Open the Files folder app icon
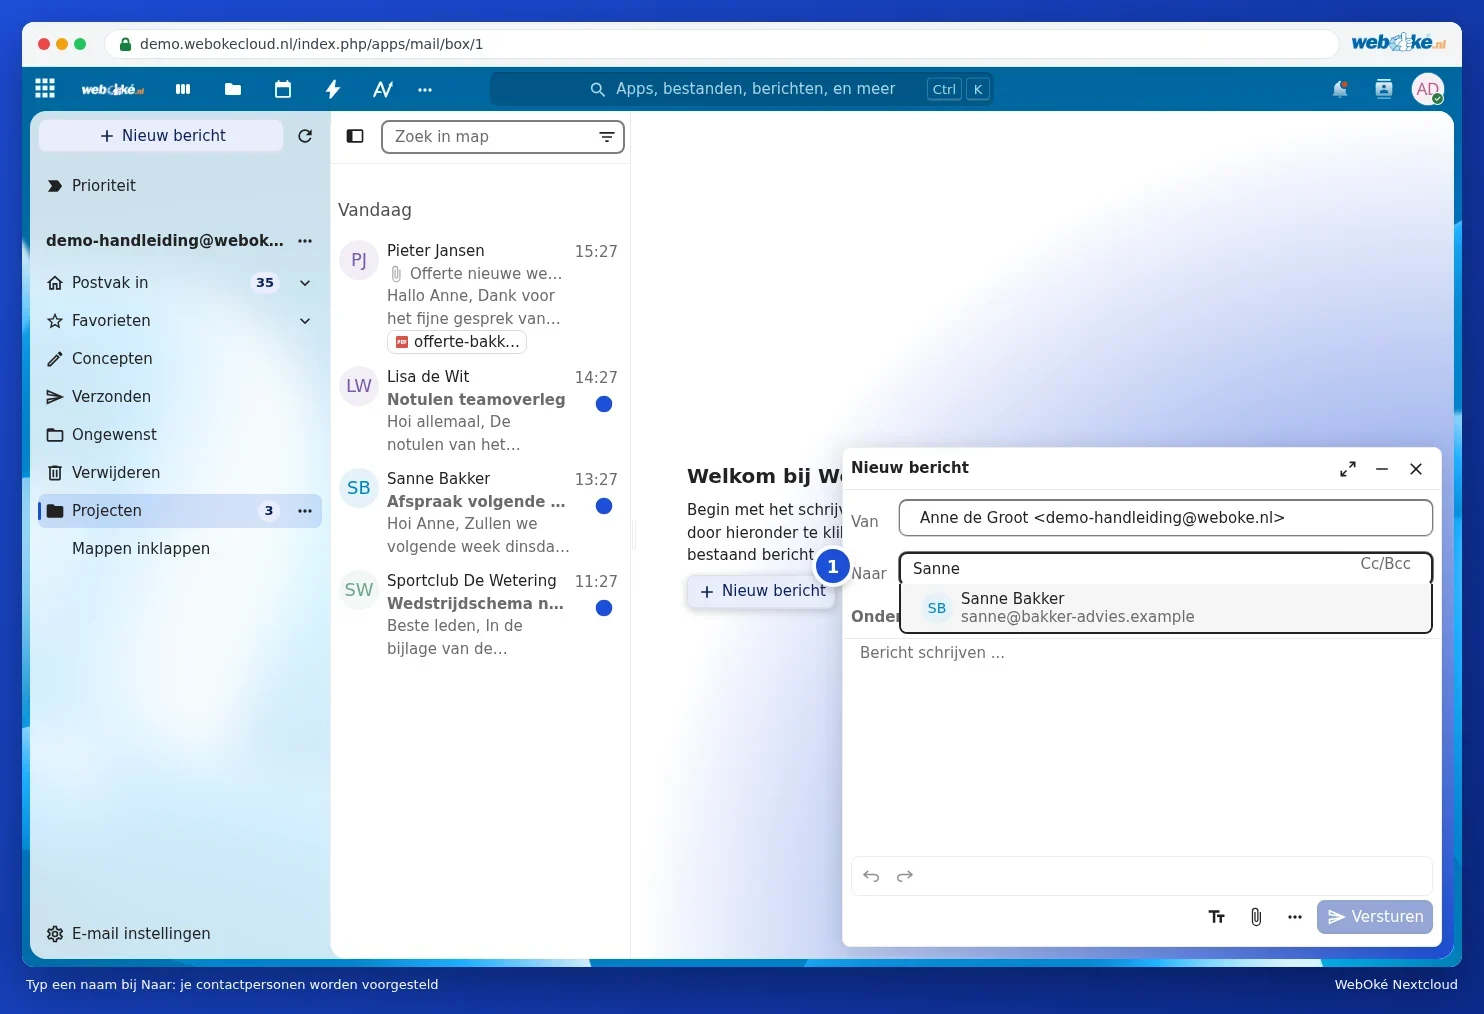The width and height of the screenshot is (1484, 1014). coord(233,89)
